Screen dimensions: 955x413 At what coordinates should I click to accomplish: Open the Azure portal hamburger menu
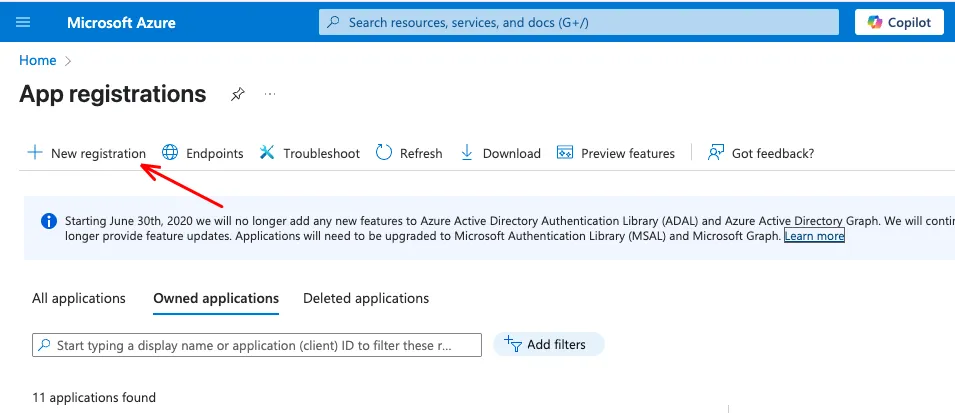click(x=24, y=22)
